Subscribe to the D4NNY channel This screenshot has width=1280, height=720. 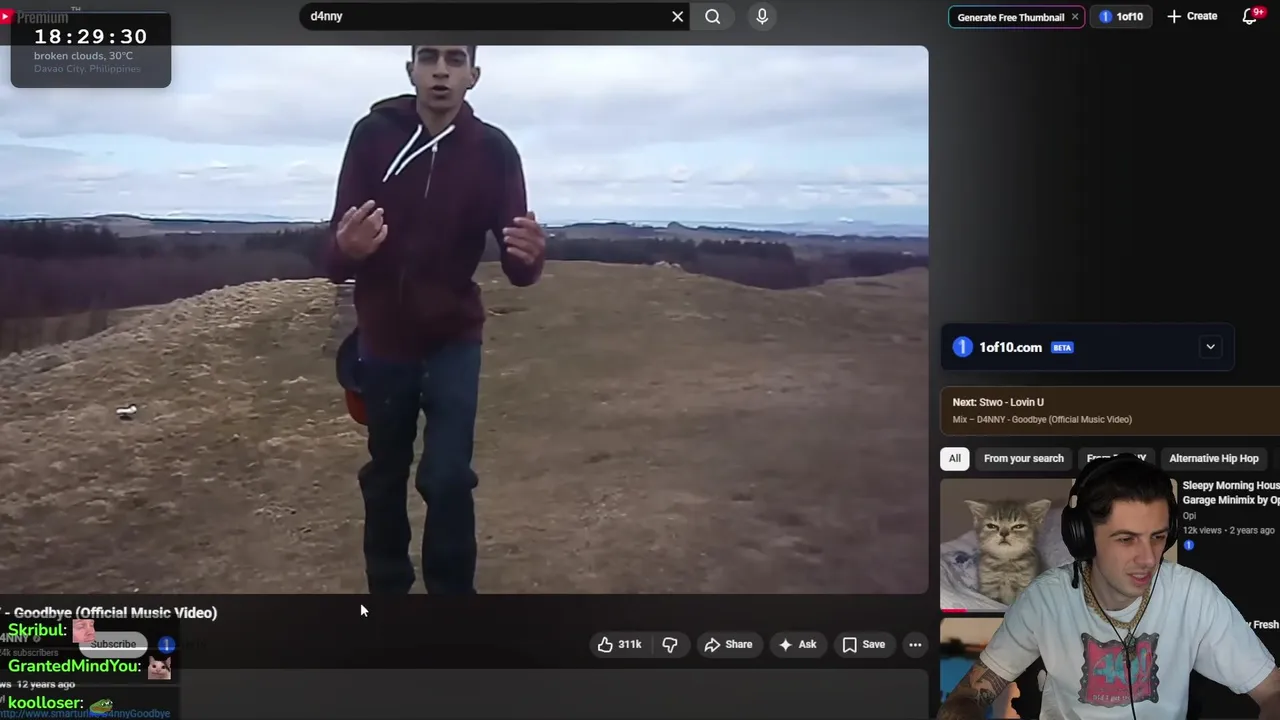(113, 644)
